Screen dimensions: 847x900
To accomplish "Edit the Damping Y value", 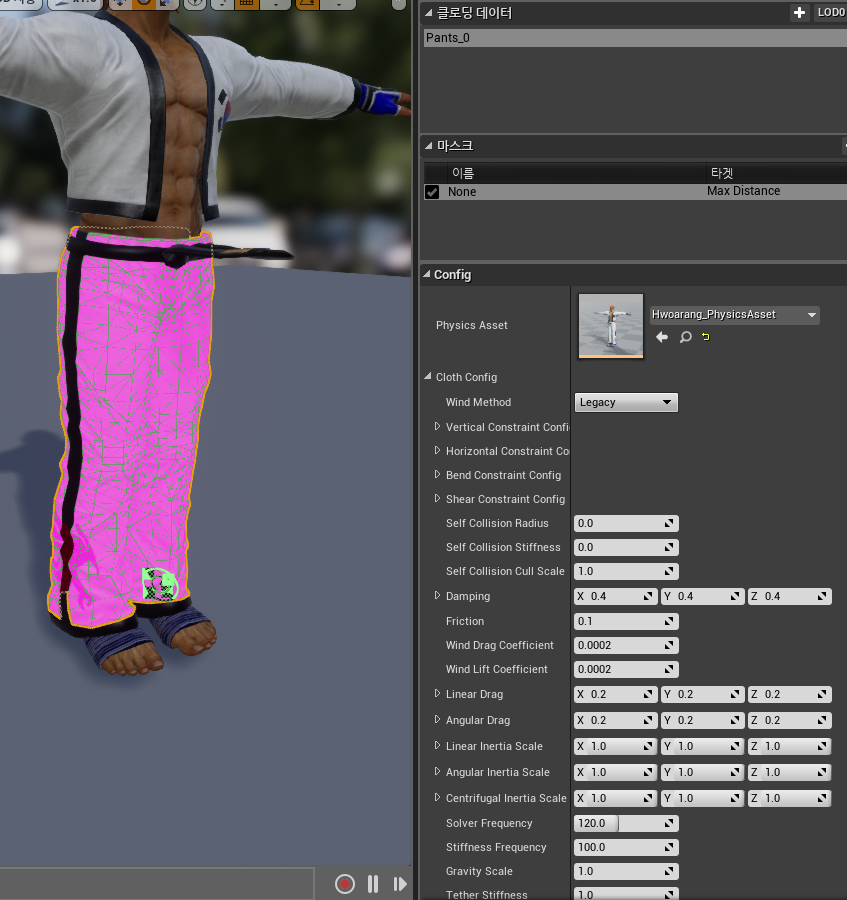I will point(702,596).
